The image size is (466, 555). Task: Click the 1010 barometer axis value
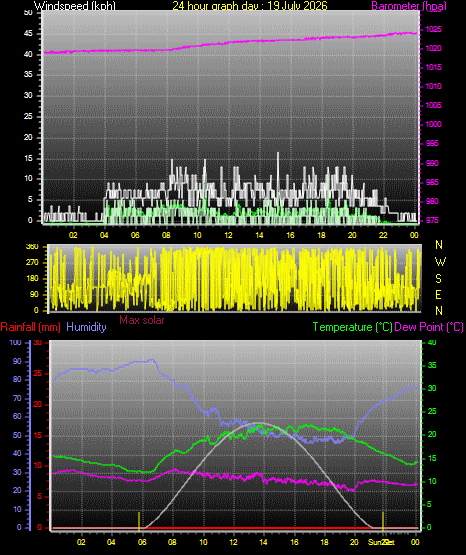[x=433, y=86]
